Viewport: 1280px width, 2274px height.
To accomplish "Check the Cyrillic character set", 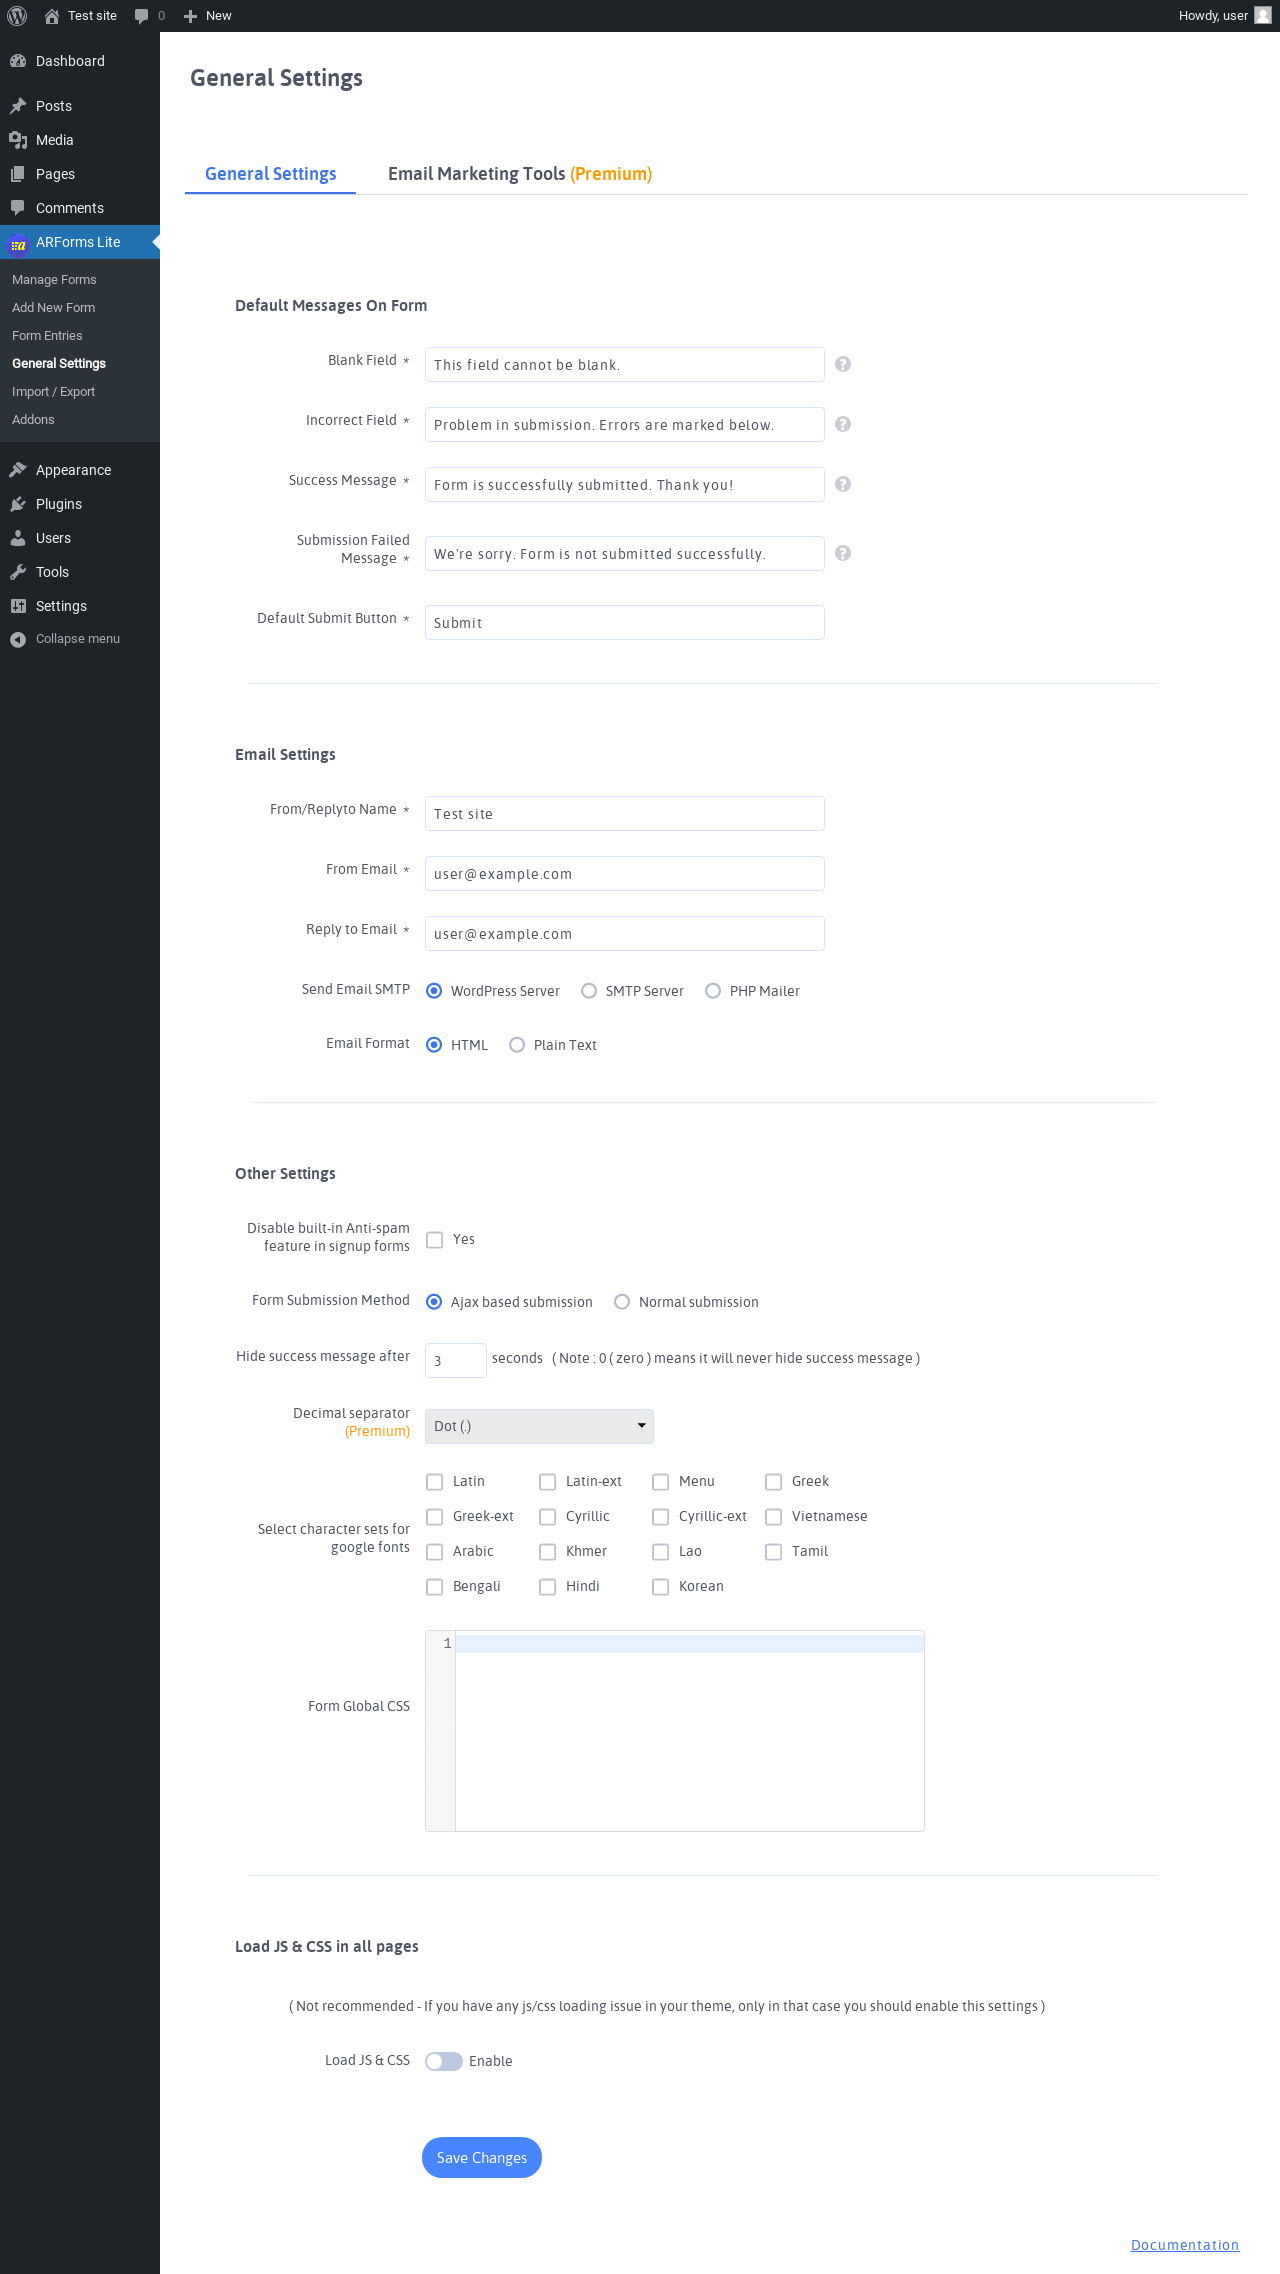I will tap(547, 1517).
